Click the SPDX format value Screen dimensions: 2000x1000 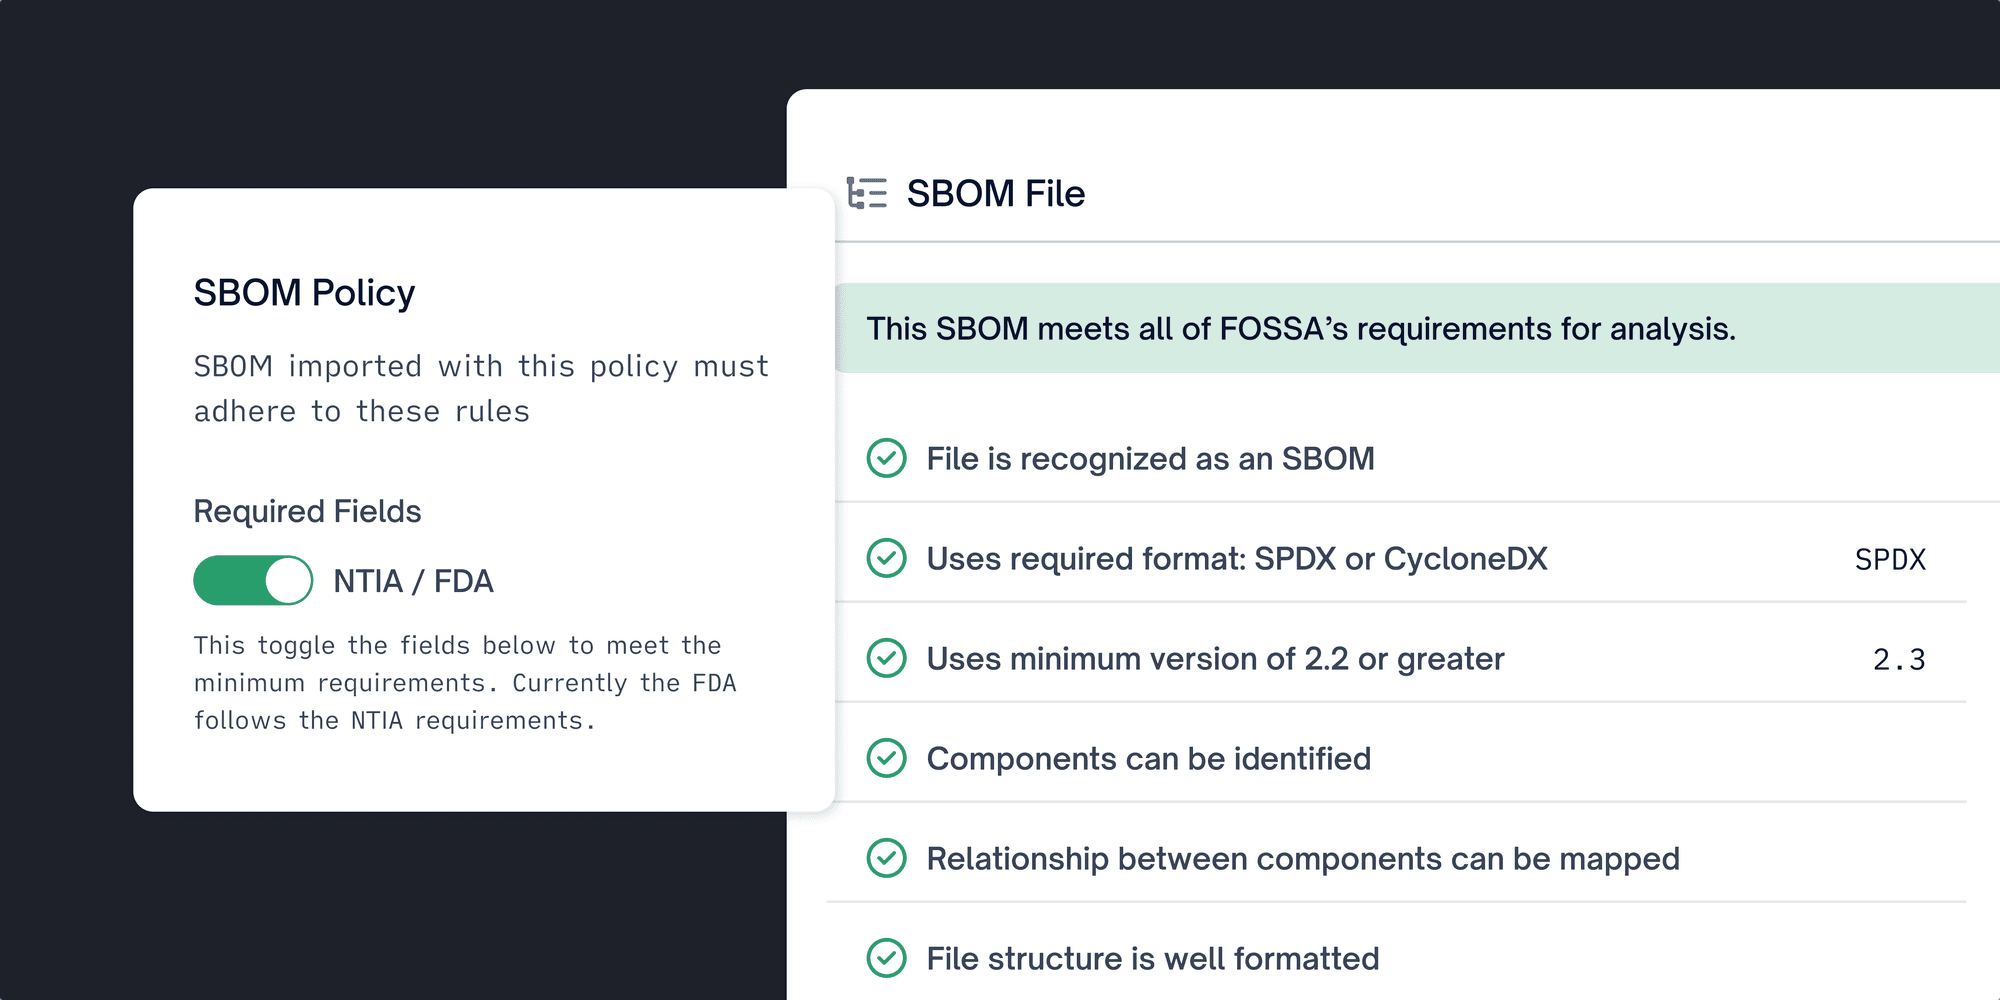pyautogui.click(x=1890, y=559)
